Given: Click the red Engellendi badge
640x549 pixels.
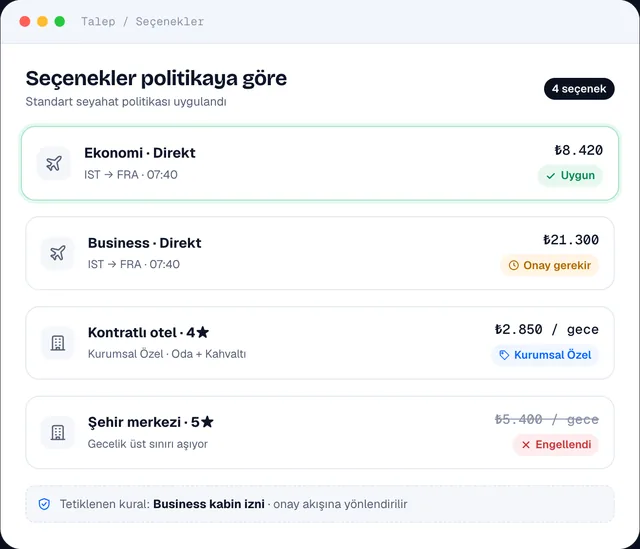Looking at the screenshot, I should coord(556,445).
